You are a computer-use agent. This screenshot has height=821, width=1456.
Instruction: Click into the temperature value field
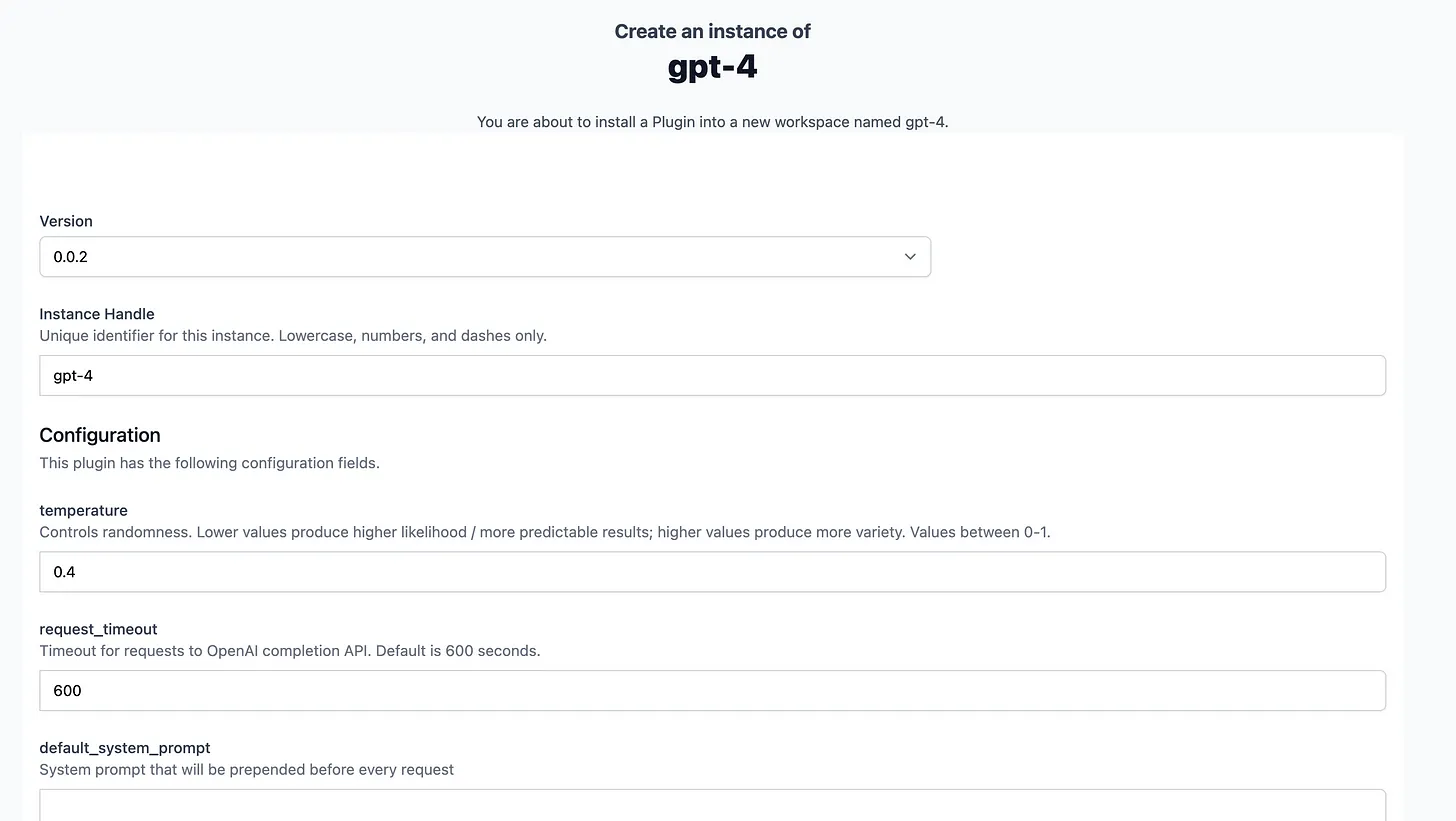pos(712,572)
